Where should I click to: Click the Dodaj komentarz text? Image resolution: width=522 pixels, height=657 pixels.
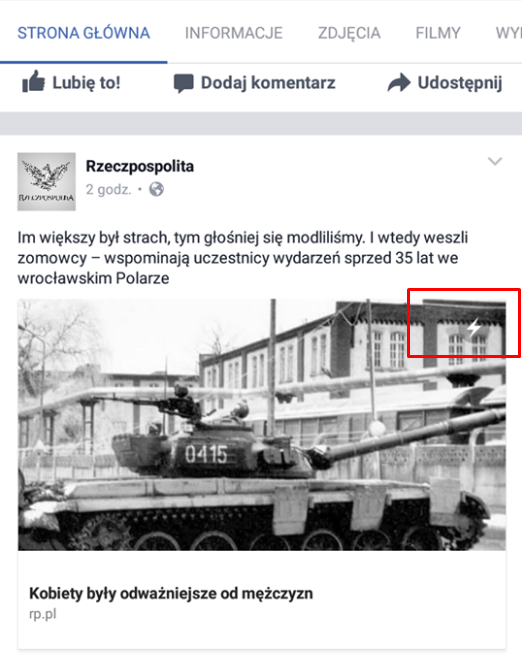(268, 83)
